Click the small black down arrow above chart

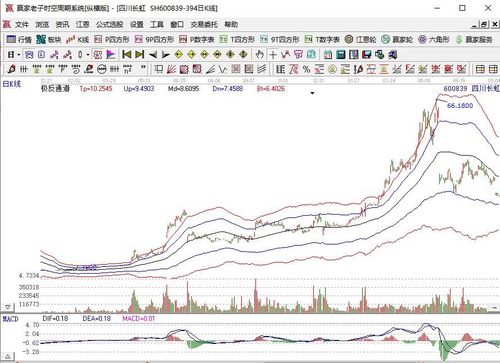click(312, 93)
